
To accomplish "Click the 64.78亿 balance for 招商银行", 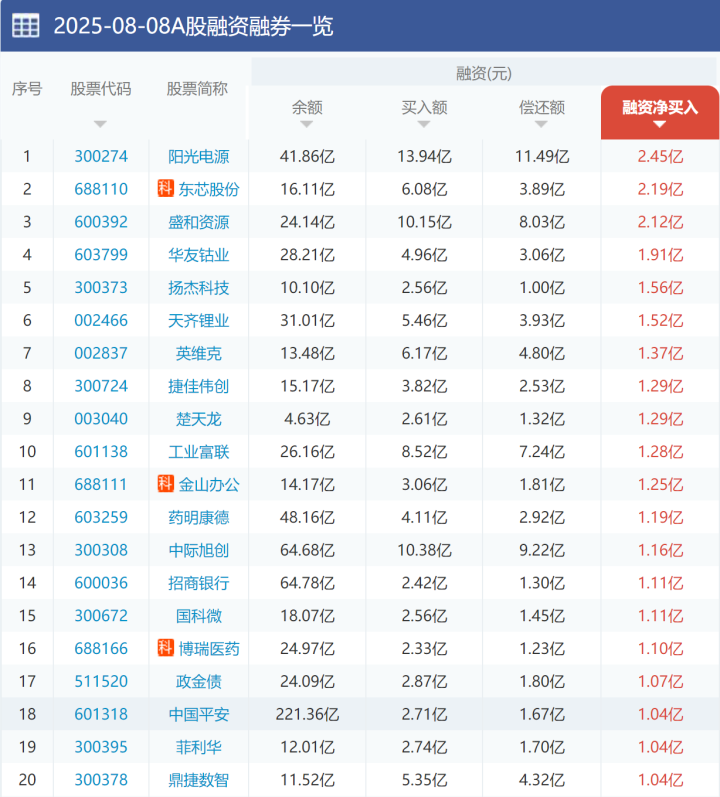I will click(x=307, y=583).
